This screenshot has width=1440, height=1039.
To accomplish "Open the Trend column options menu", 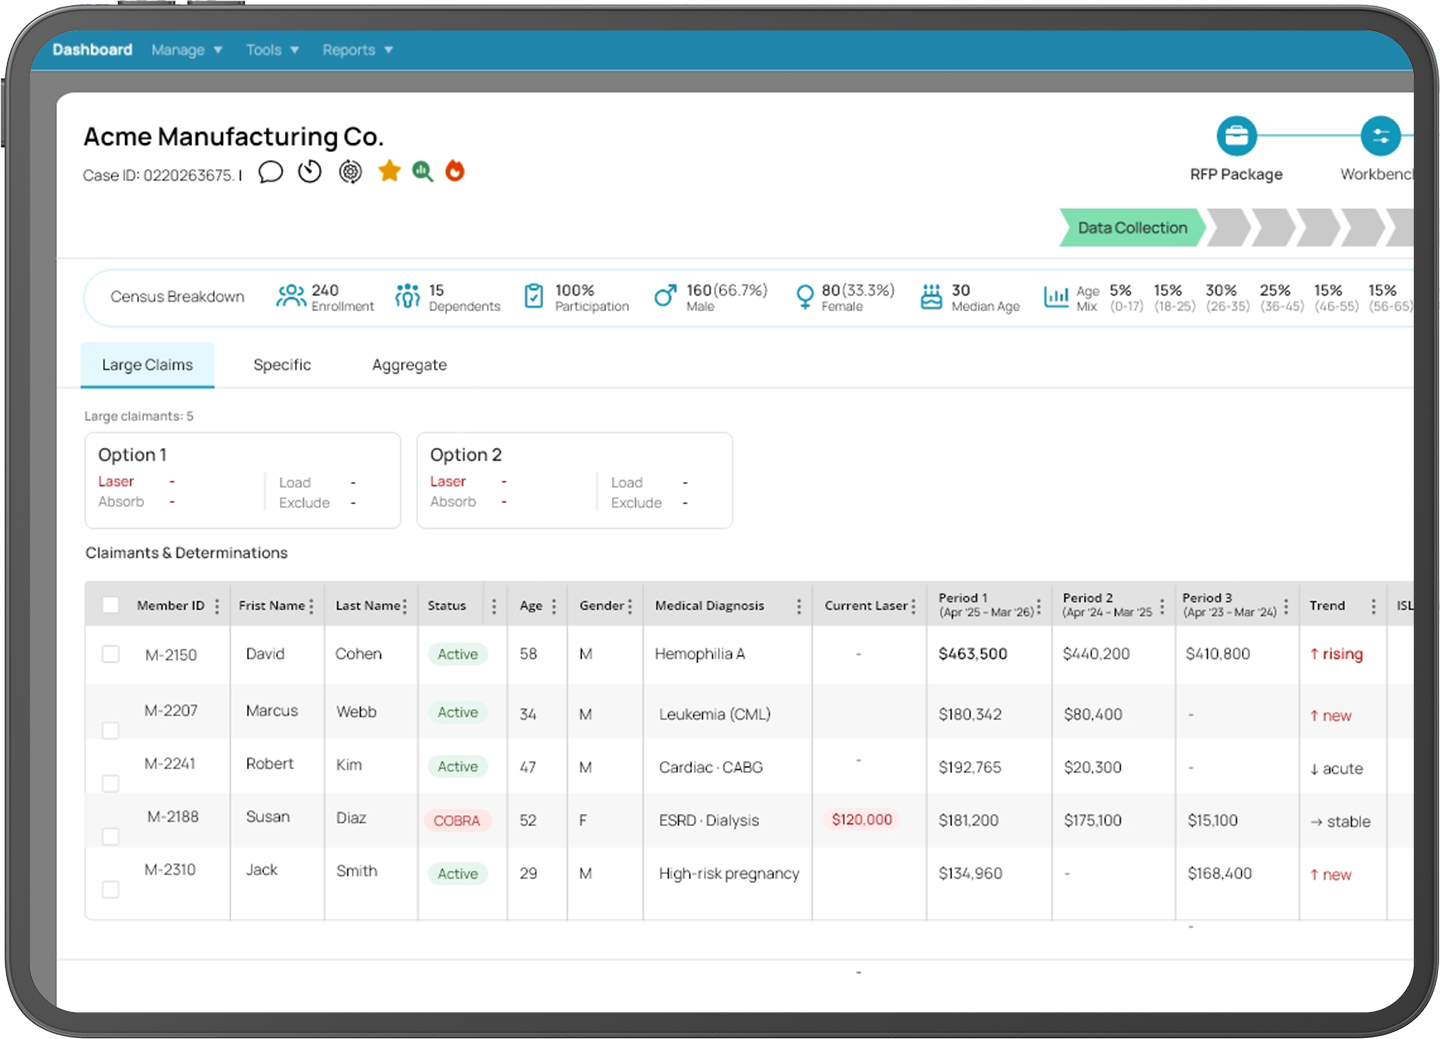I will pos(1373,606).
